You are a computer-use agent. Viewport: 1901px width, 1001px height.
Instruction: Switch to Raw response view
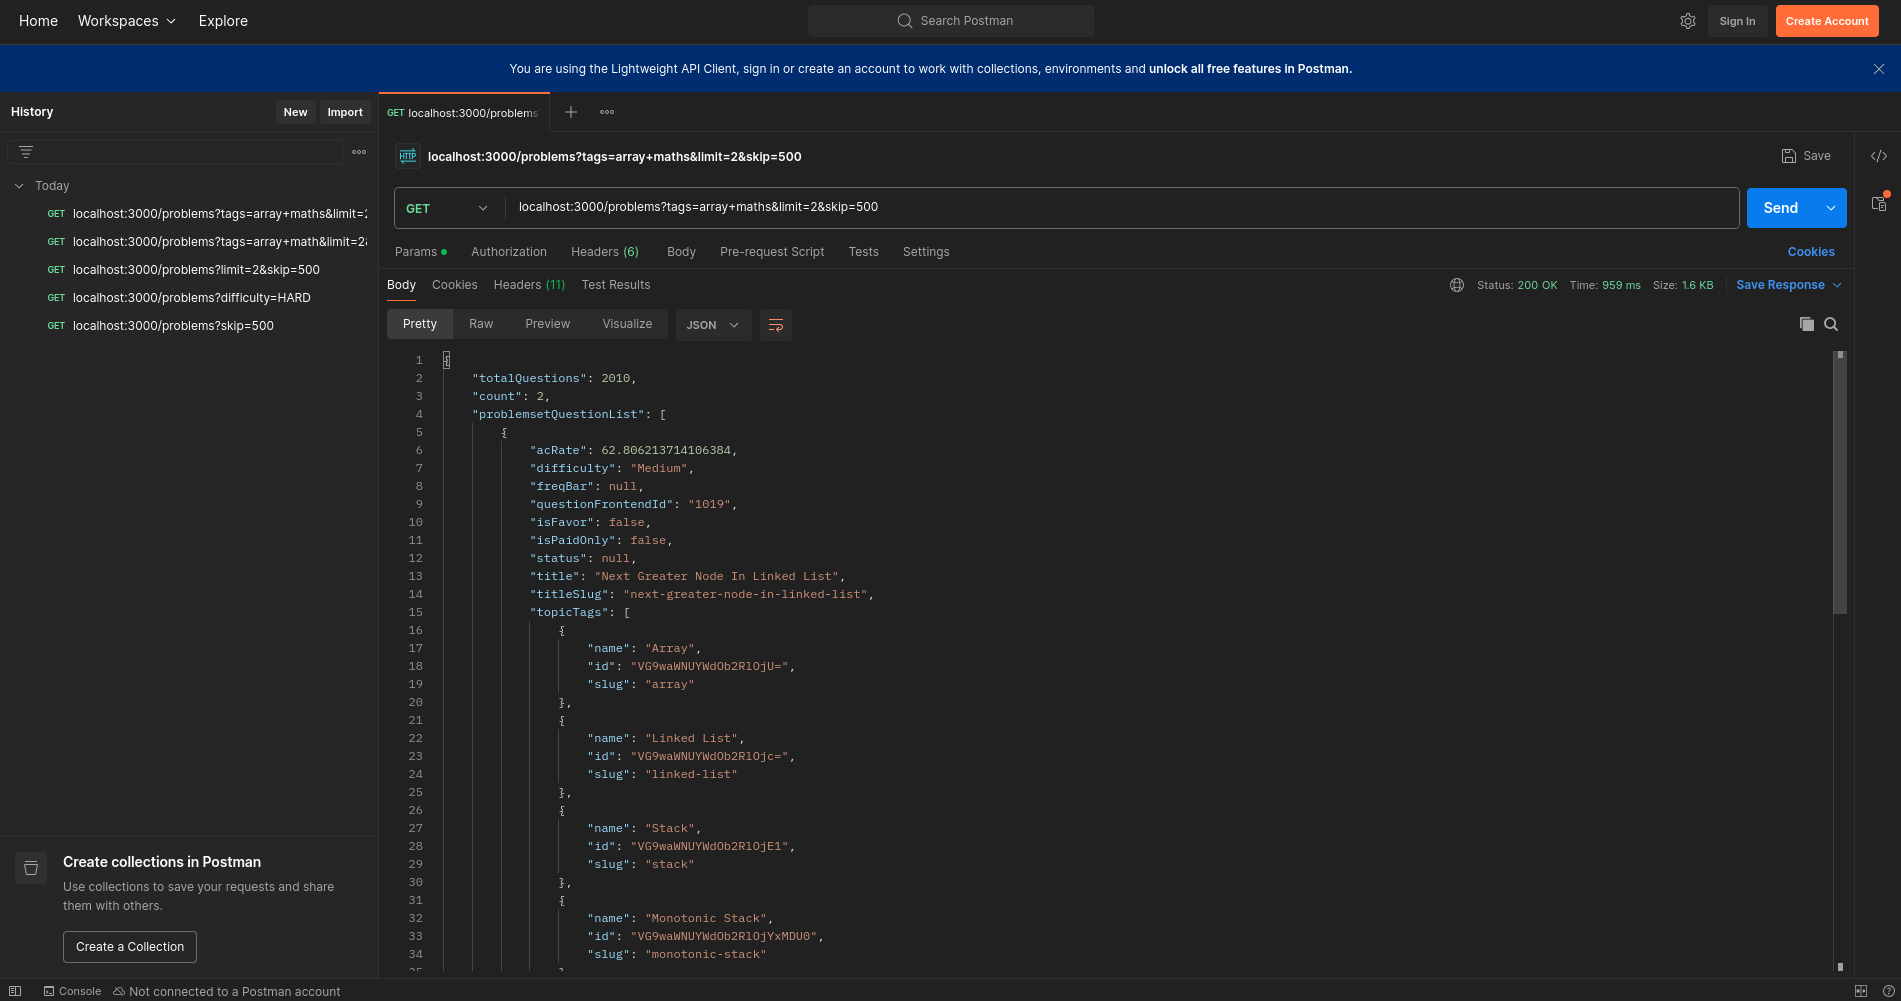coord(481,324)
